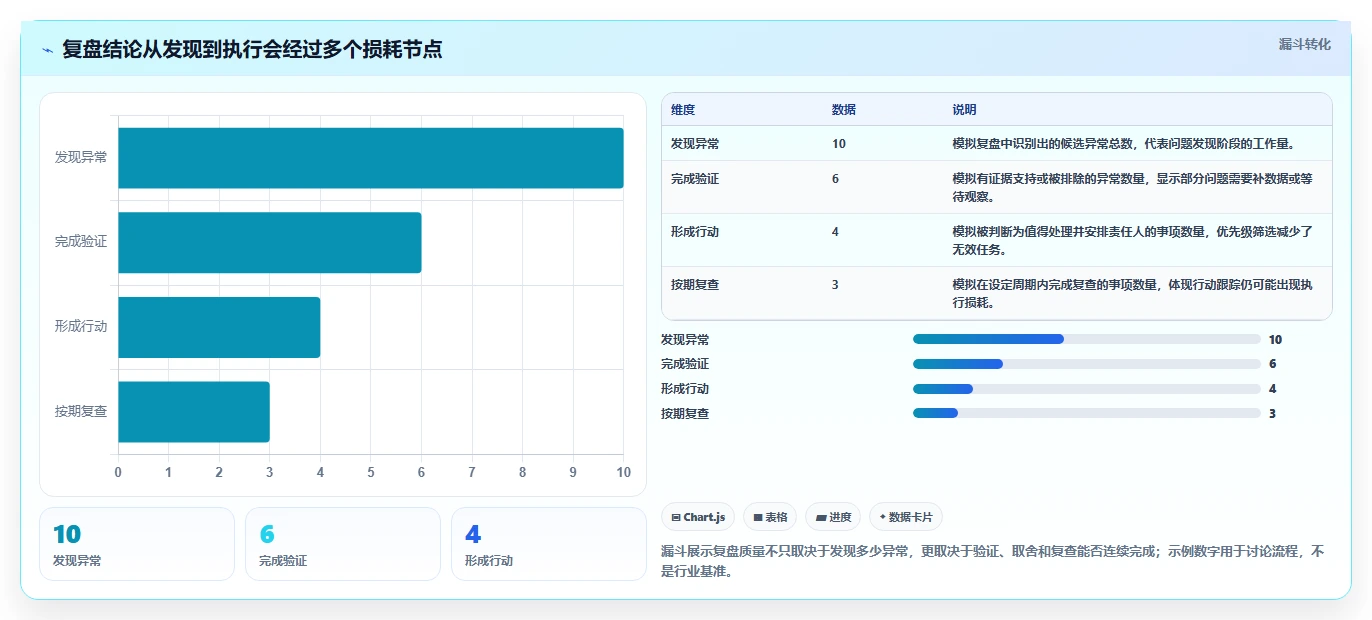Click the 维度 column header
Screen dimensions: 1372x620
pos(683,109)
